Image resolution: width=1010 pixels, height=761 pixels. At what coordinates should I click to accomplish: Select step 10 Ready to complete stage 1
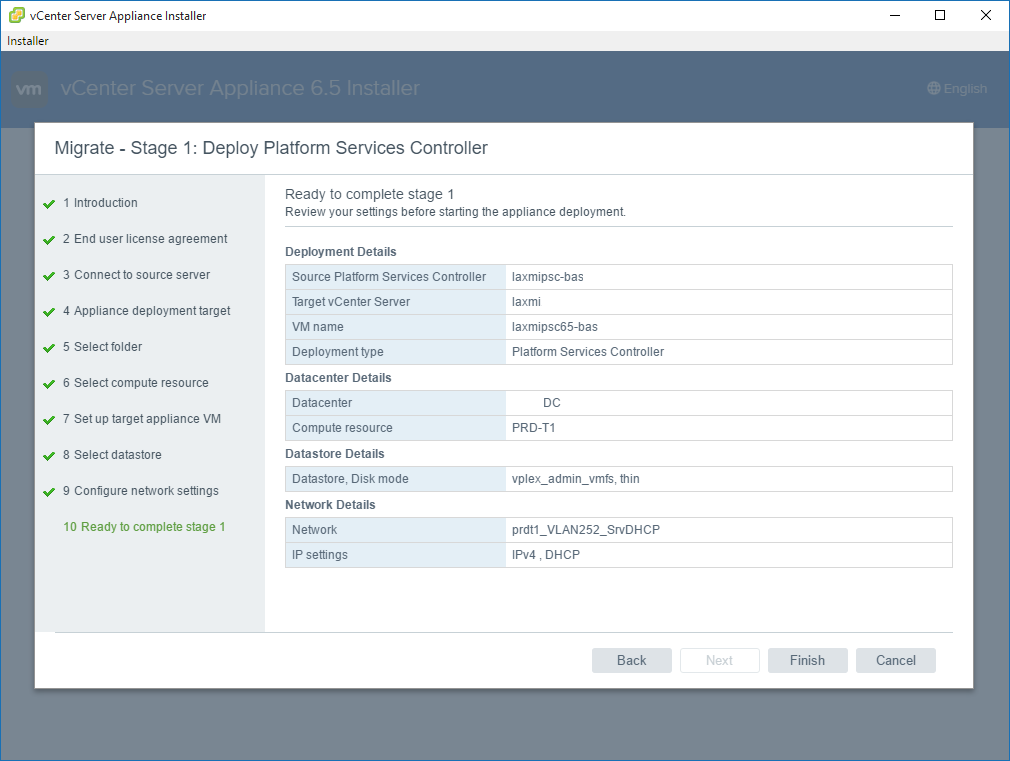(144, 527)
